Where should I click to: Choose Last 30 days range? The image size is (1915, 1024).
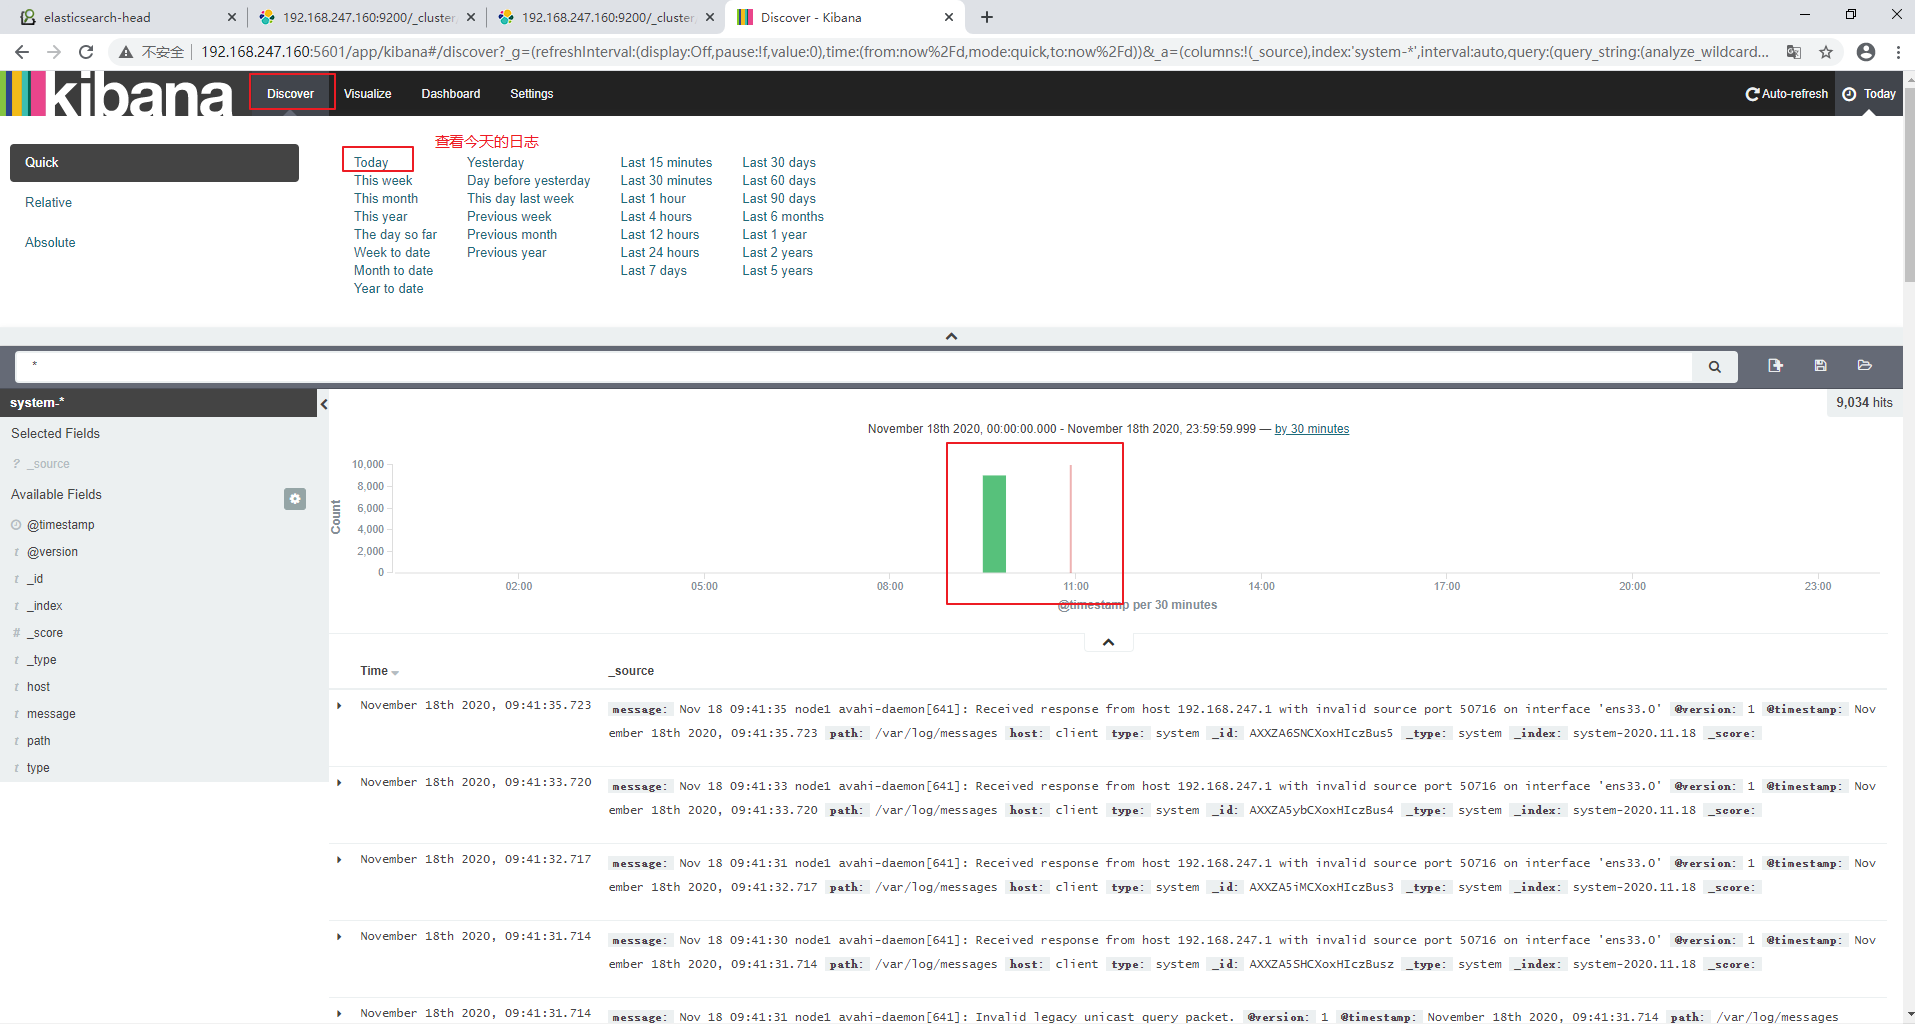point(779,163)
